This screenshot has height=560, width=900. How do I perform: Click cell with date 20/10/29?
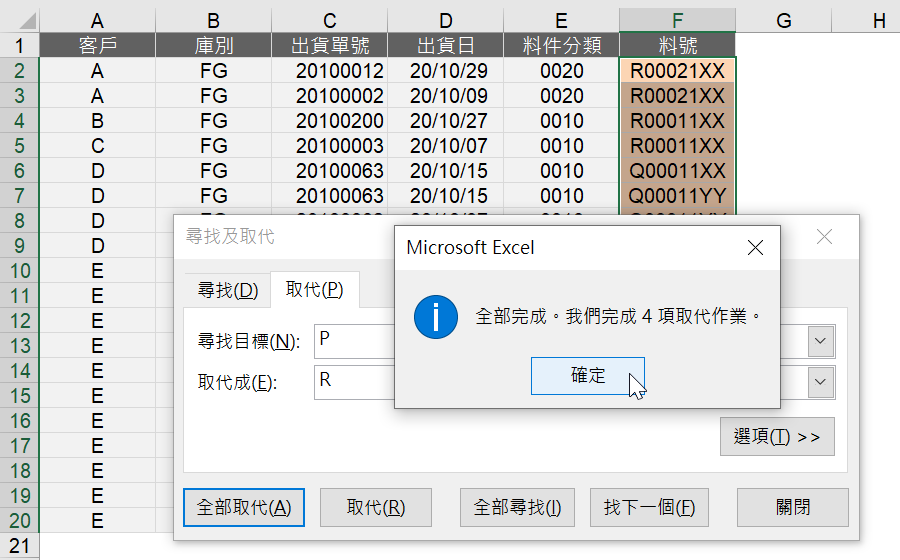click(x=445, y=71)
